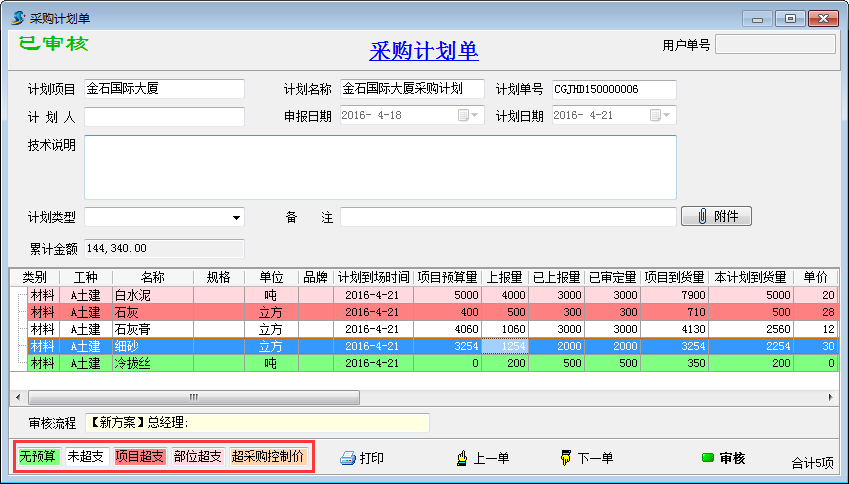Sort by 计划到场时间 column header
Viewport: 849px width, 484px height.
click(x=373, y=277)
